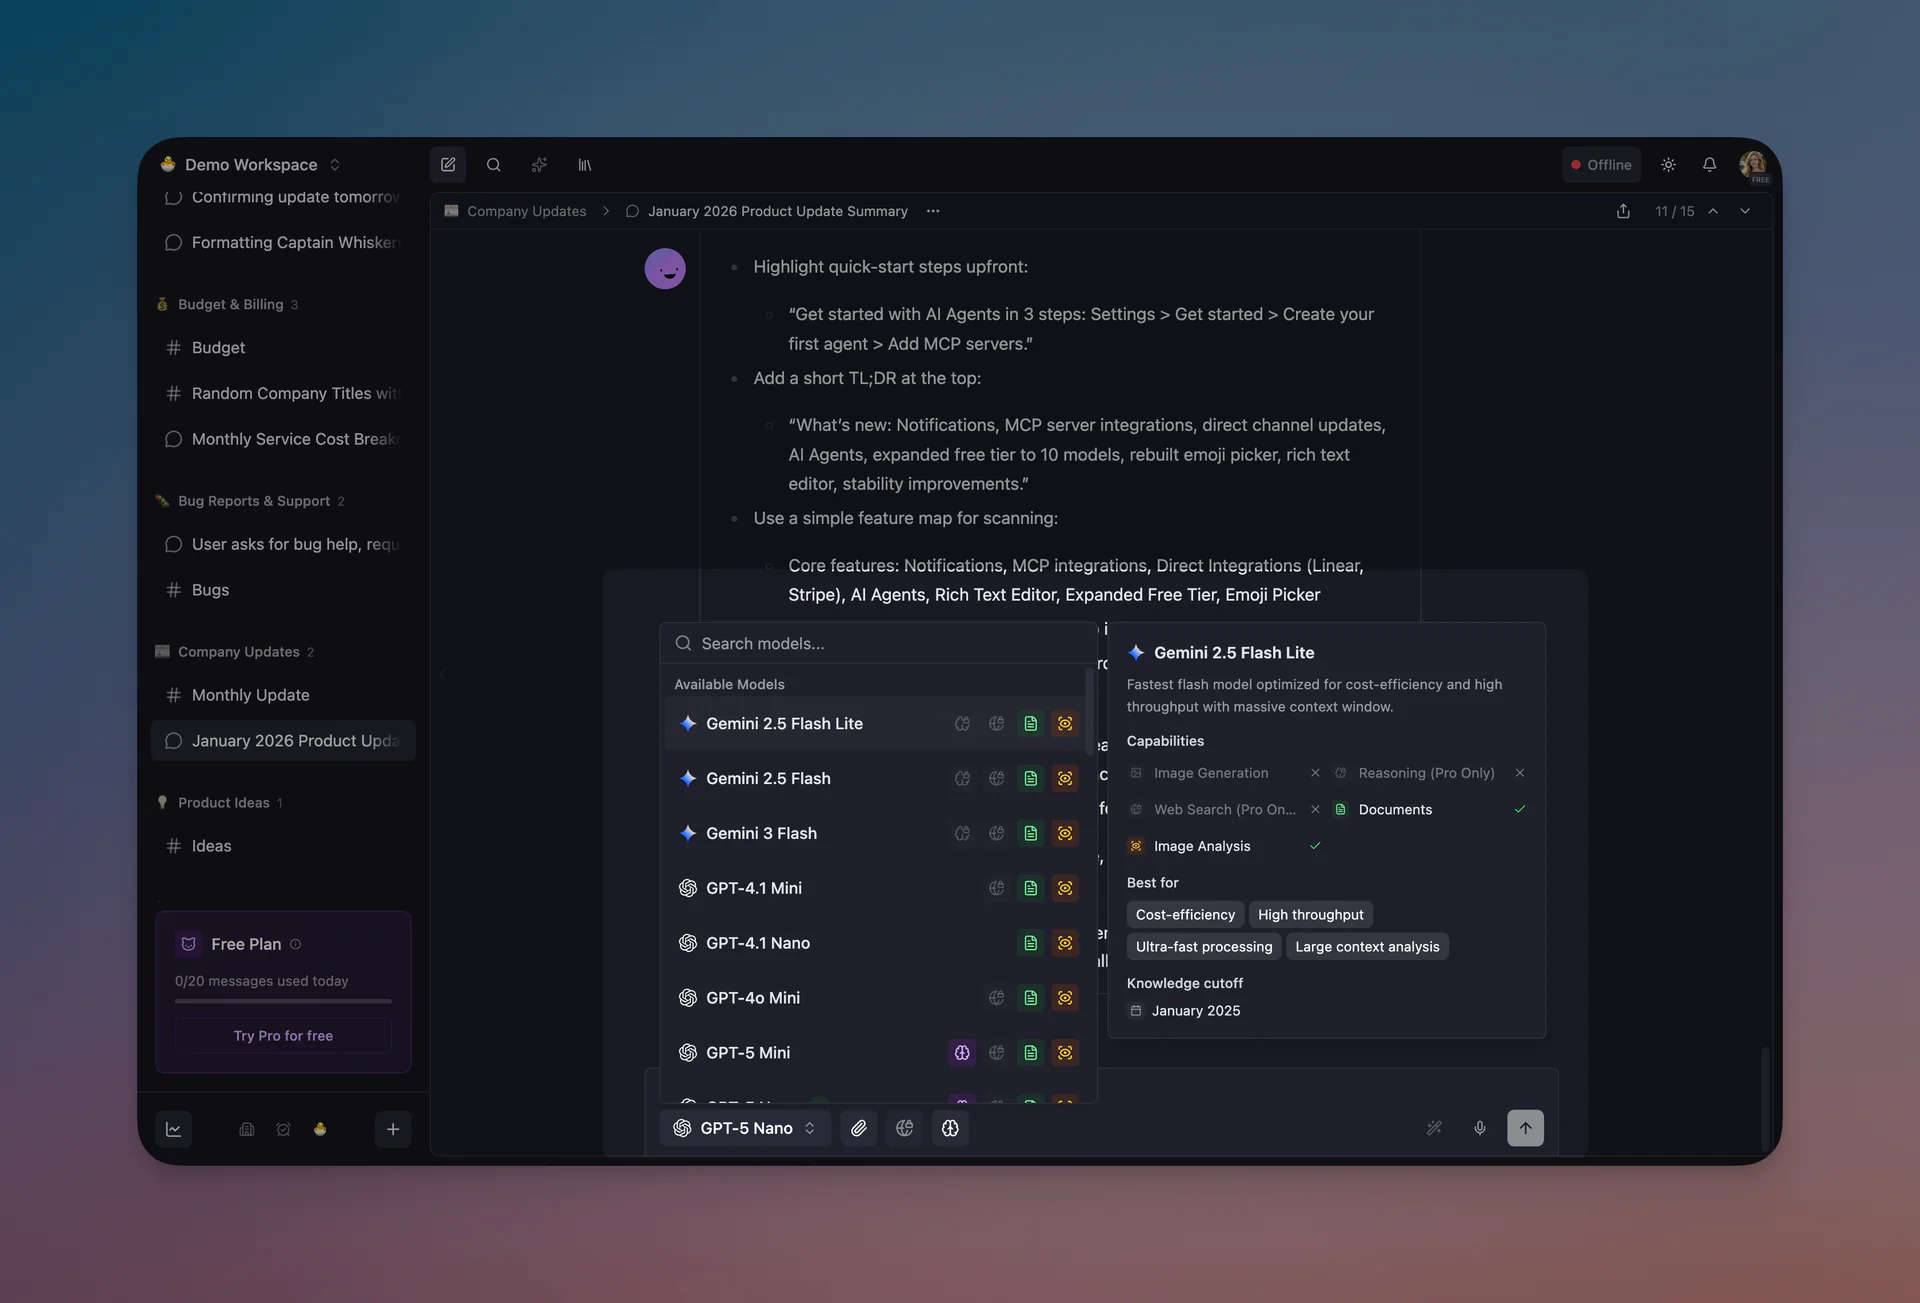Add new item with sidebar plus button
This screenshot has height=1303, width=1920.
click(x=393, y=1129)
